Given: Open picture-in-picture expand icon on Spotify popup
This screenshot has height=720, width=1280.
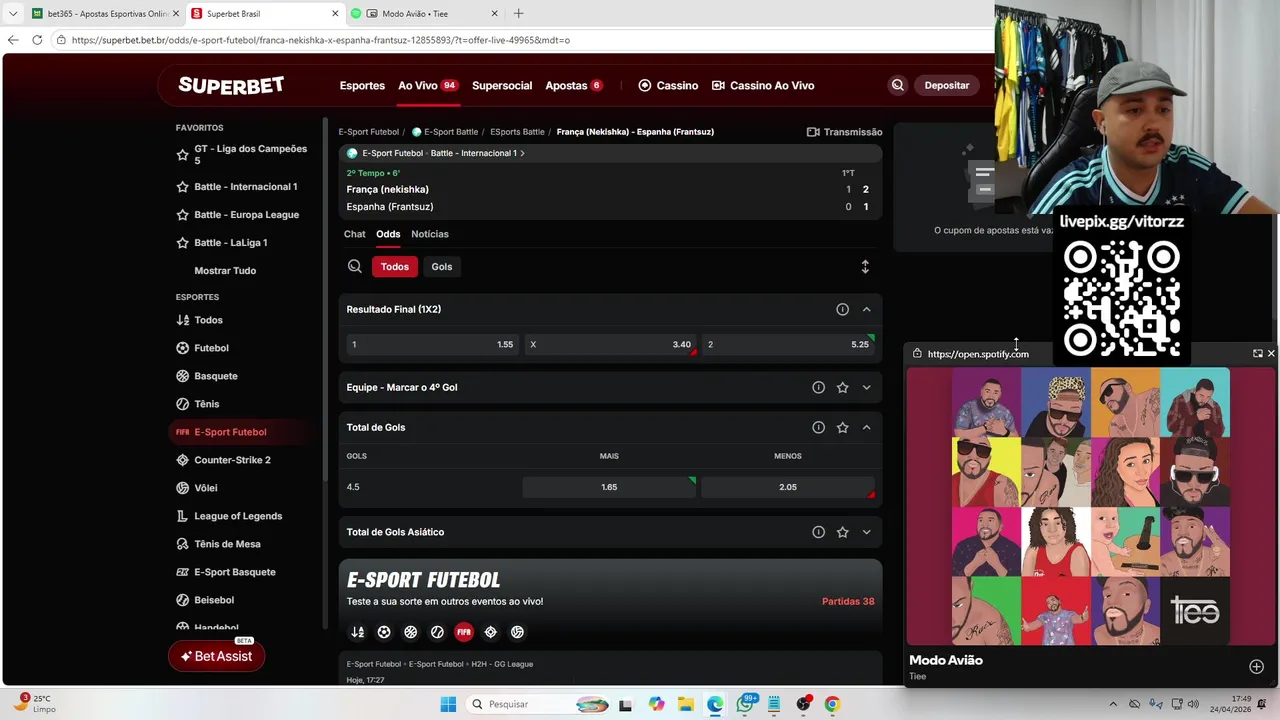Looking at the screenshot, I should (x=1257, y=354).
